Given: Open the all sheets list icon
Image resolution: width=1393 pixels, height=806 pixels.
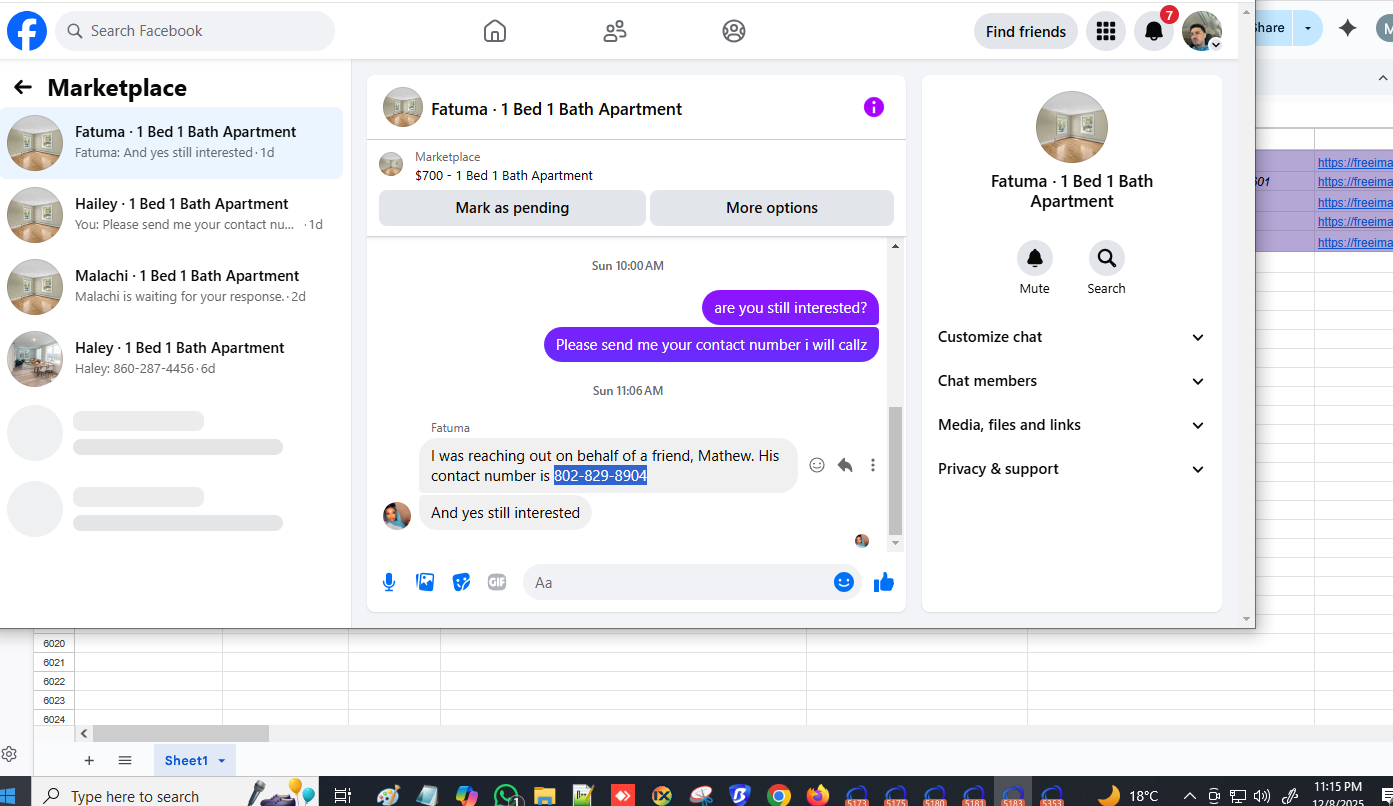Looking at the screenshot, I should coord(125,761).
